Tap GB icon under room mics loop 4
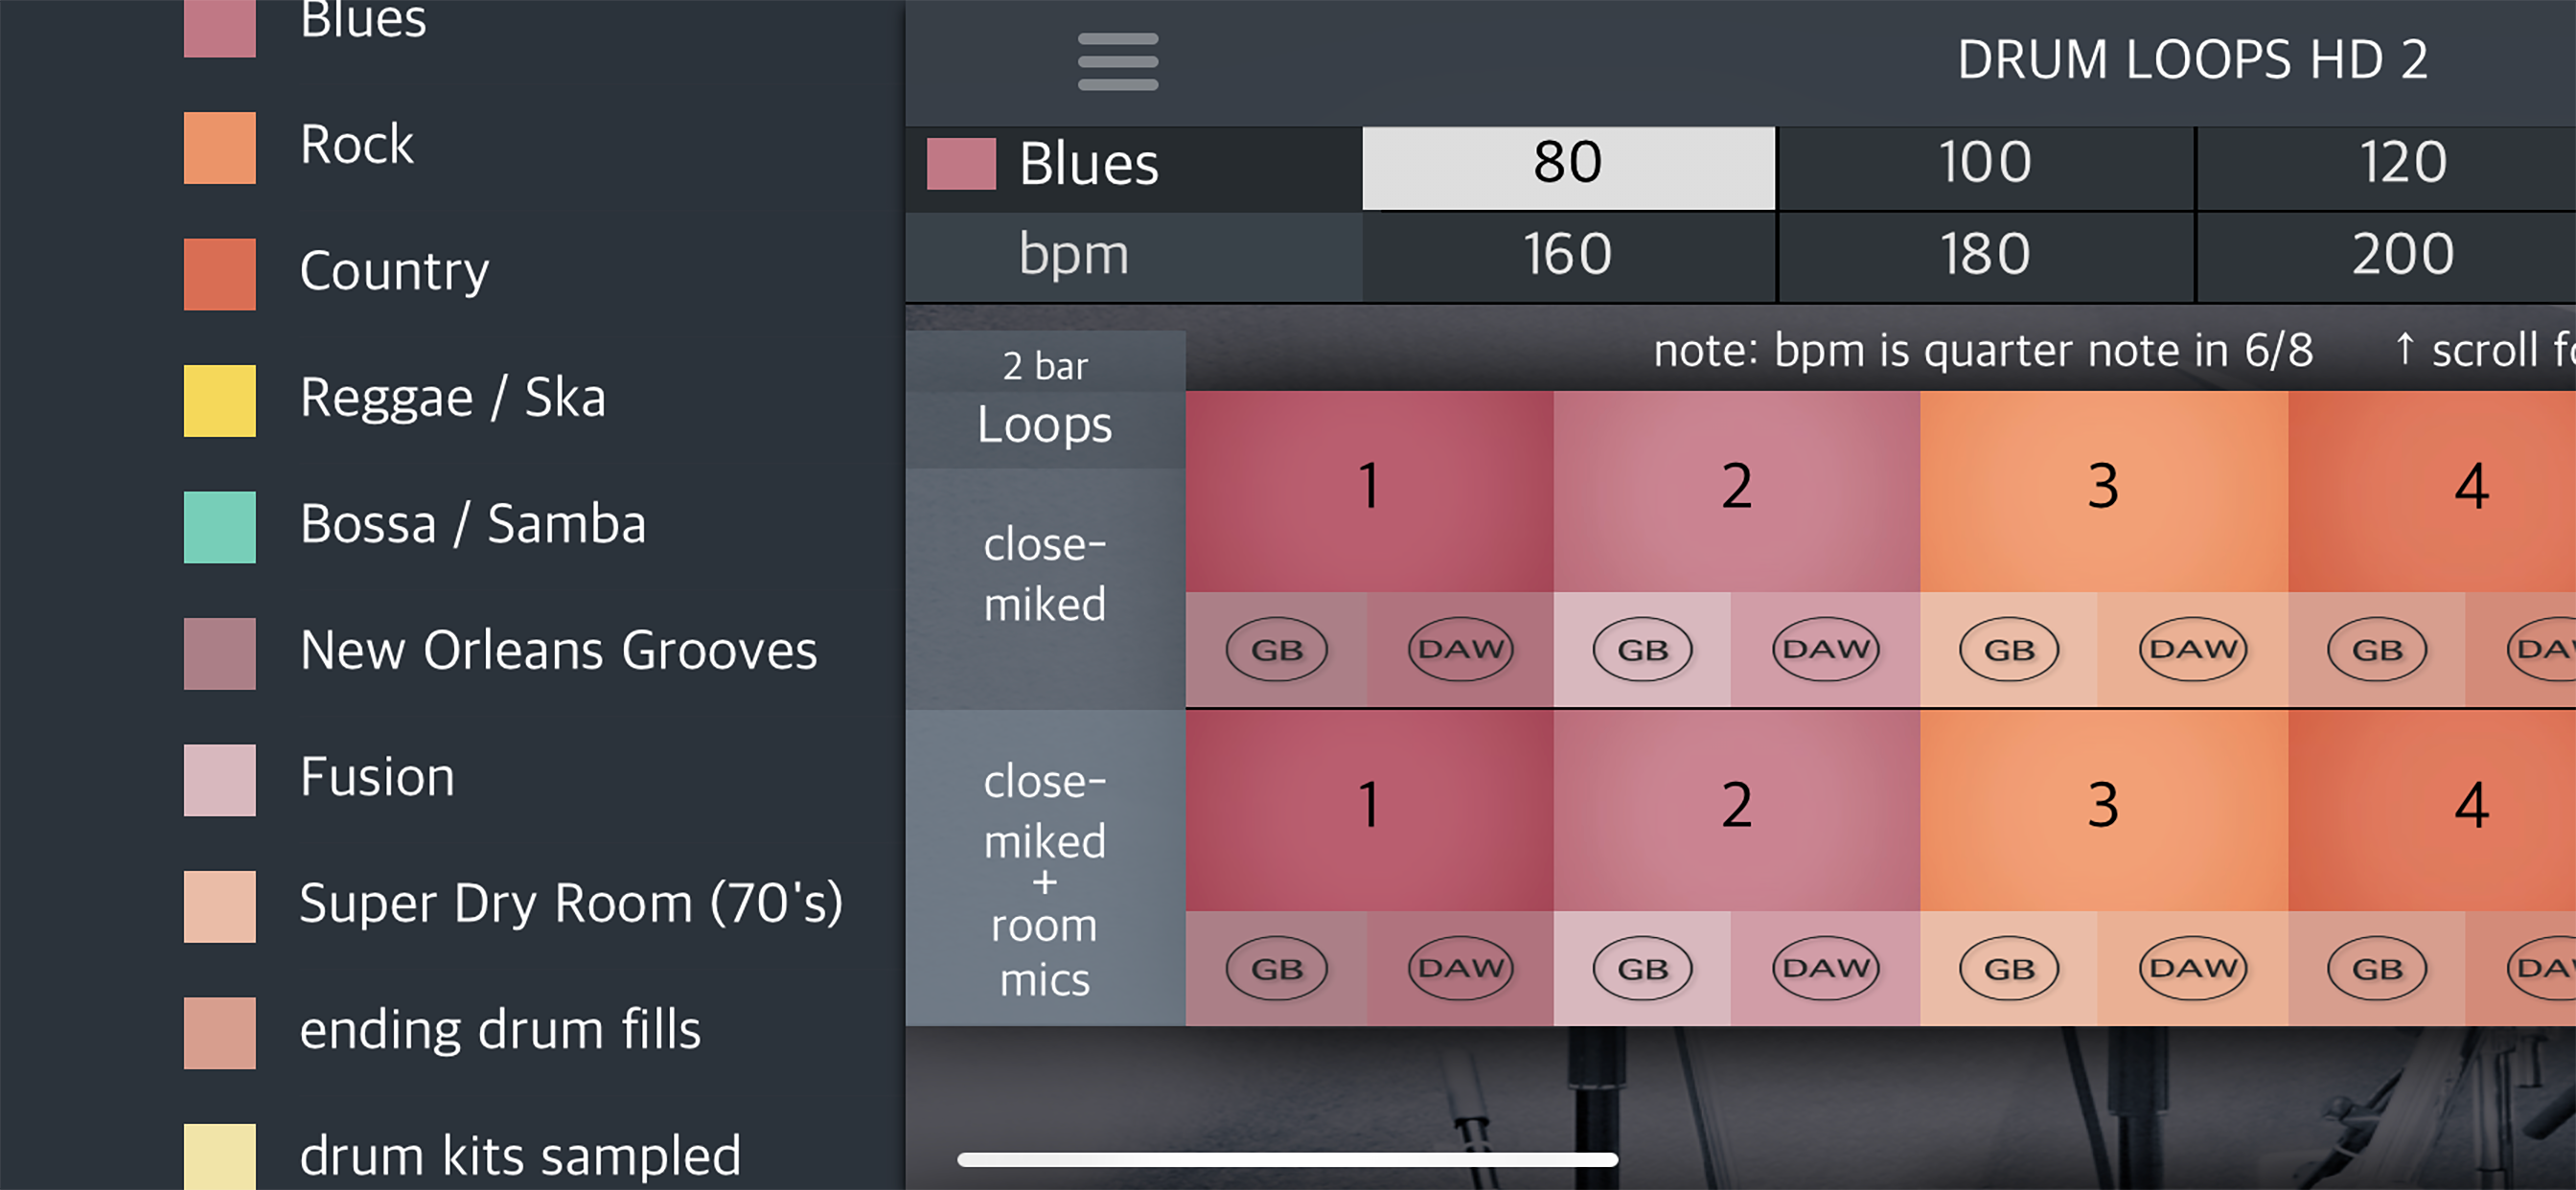 point(2376,968)
